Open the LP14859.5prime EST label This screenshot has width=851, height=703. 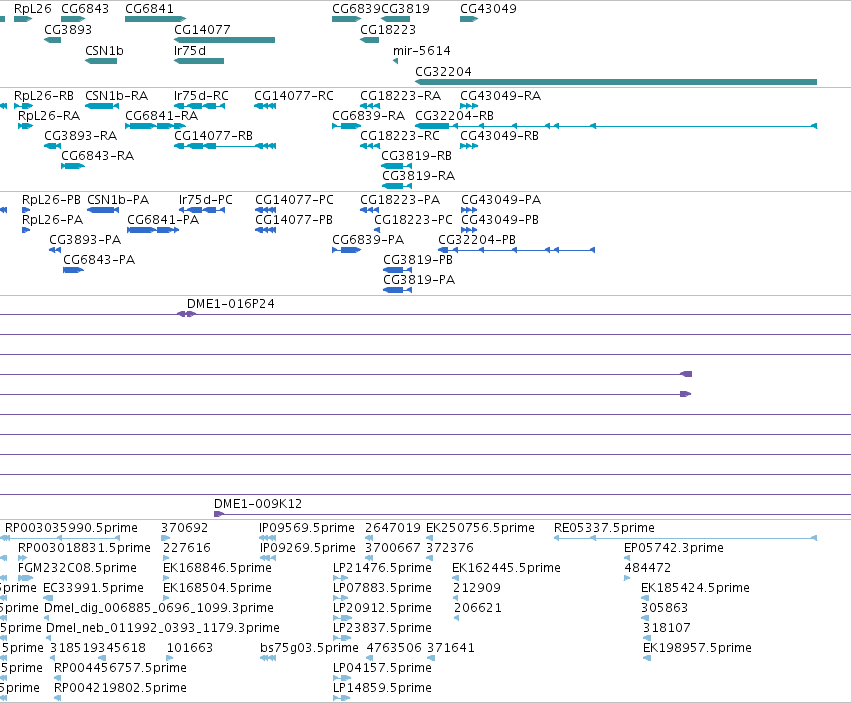(382, 688)
